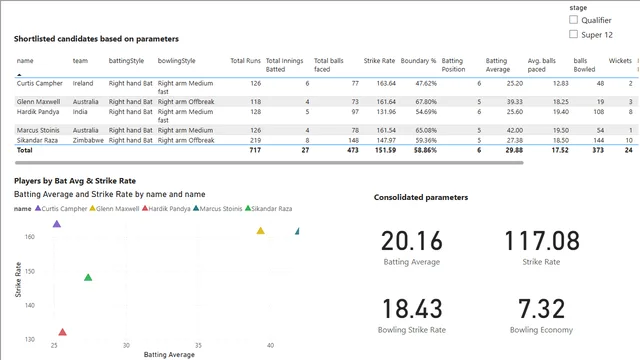The height and width of the screenshot is (360, 640).
Task: Select Marcus Stoinis legend triangle
Action: 196,208
